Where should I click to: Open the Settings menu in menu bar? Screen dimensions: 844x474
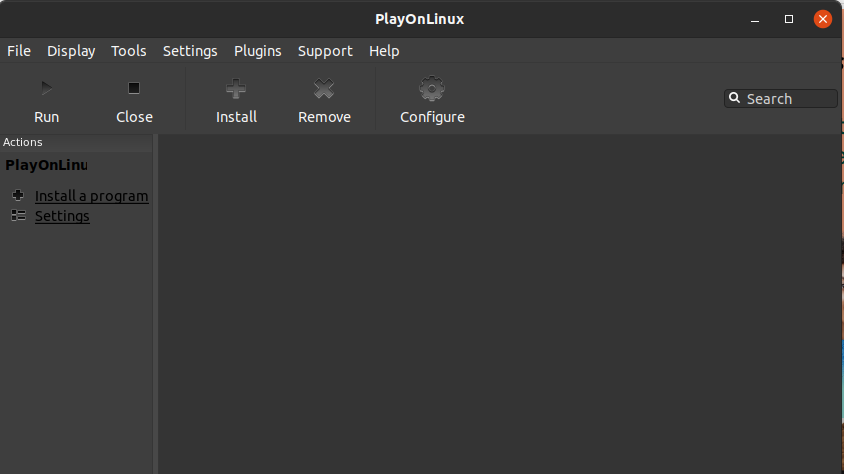pyautogui.click(x=190, y=51)
